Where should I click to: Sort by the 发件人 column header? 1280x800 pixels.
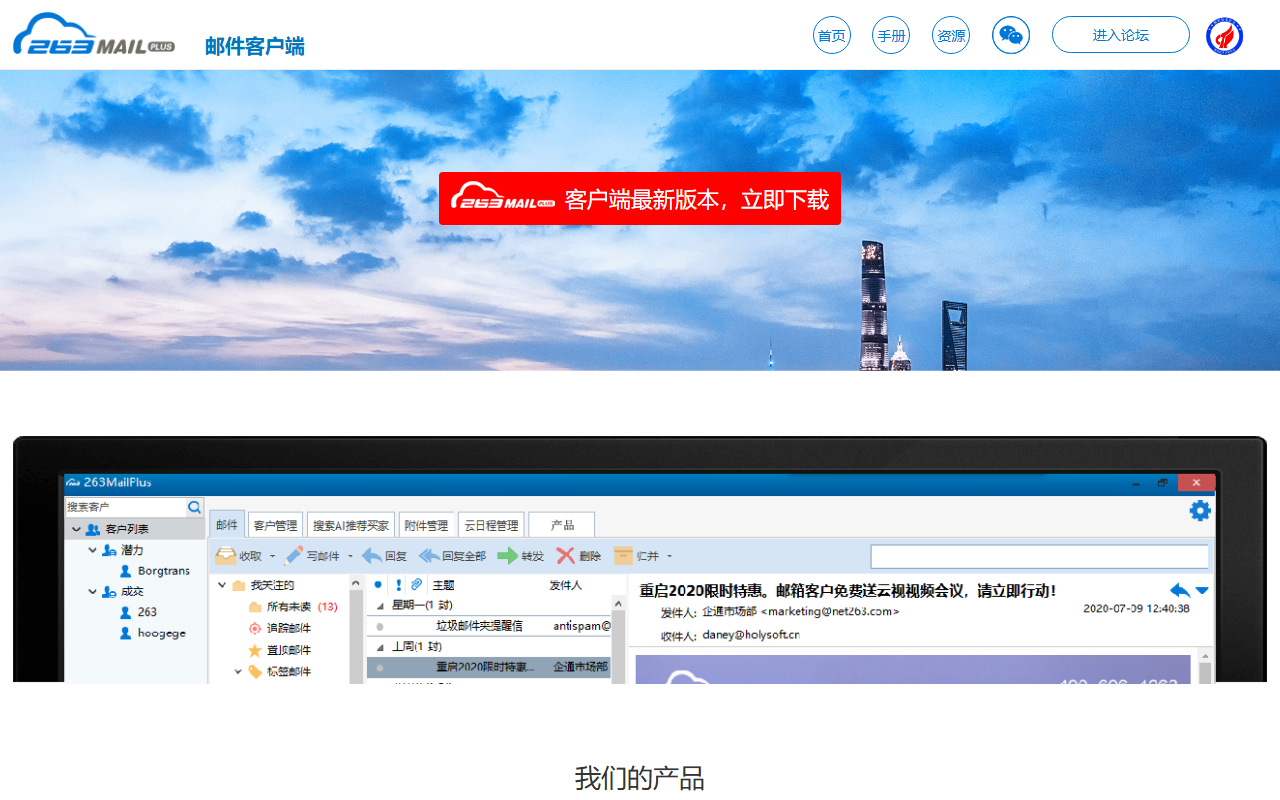point(565,585)
